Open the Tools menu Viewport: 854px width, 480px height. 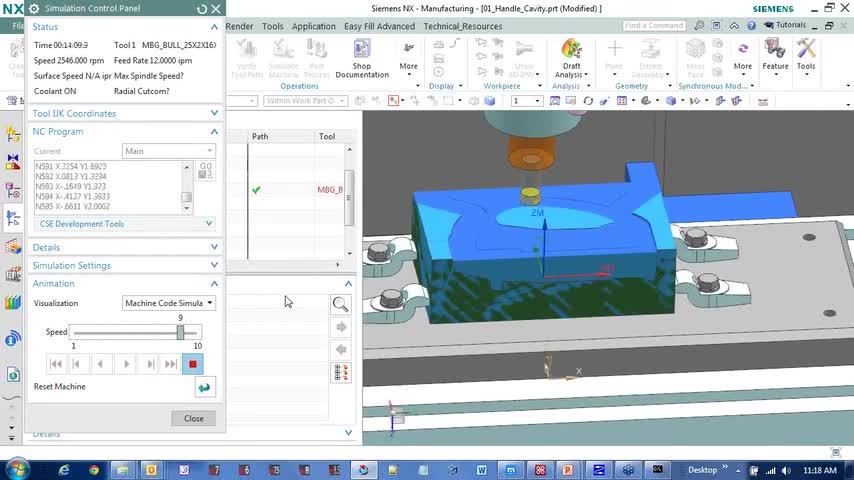[x=272, y=26]
